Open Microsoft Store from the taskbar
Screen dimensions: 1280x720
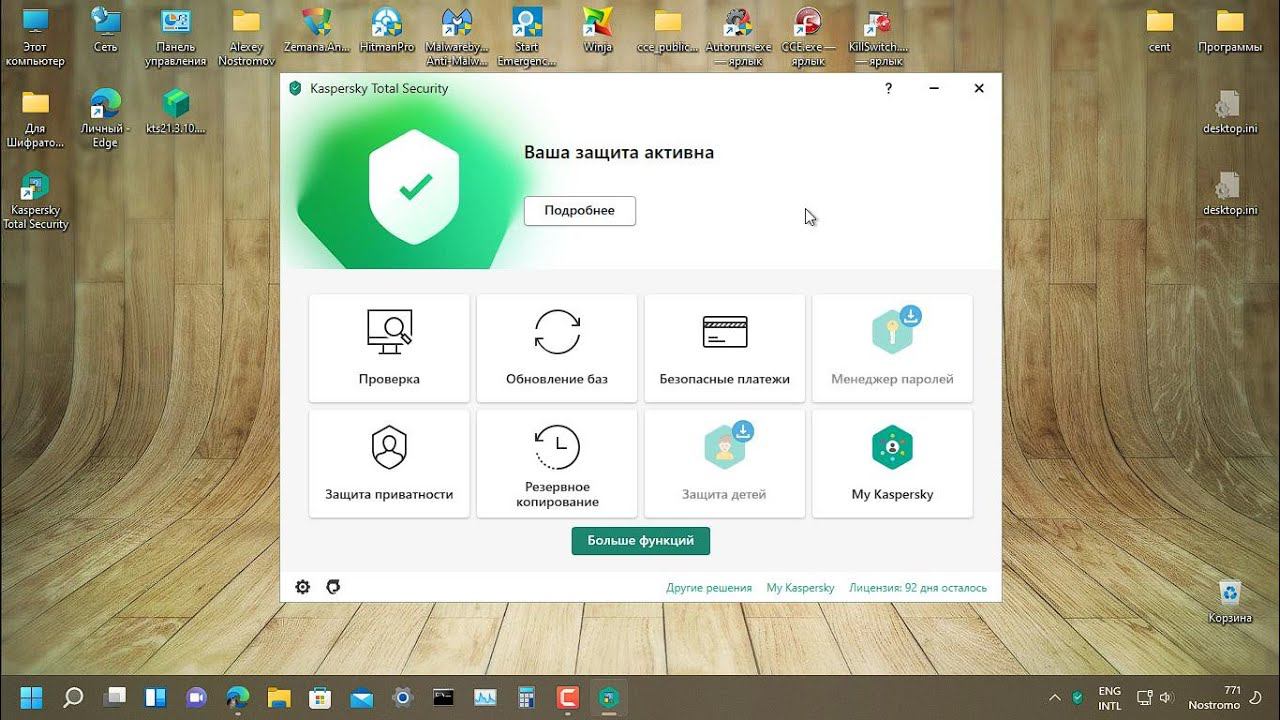(320, 697)
